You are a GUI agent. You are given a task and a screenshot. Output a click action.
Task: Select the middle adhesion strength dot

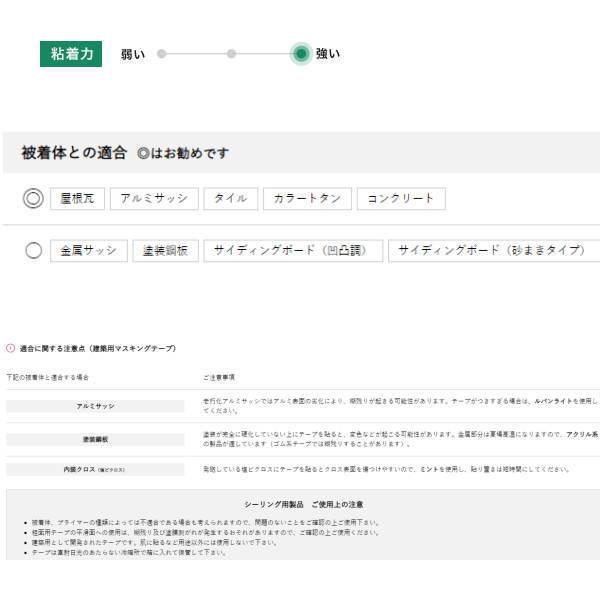coord(231,54)
